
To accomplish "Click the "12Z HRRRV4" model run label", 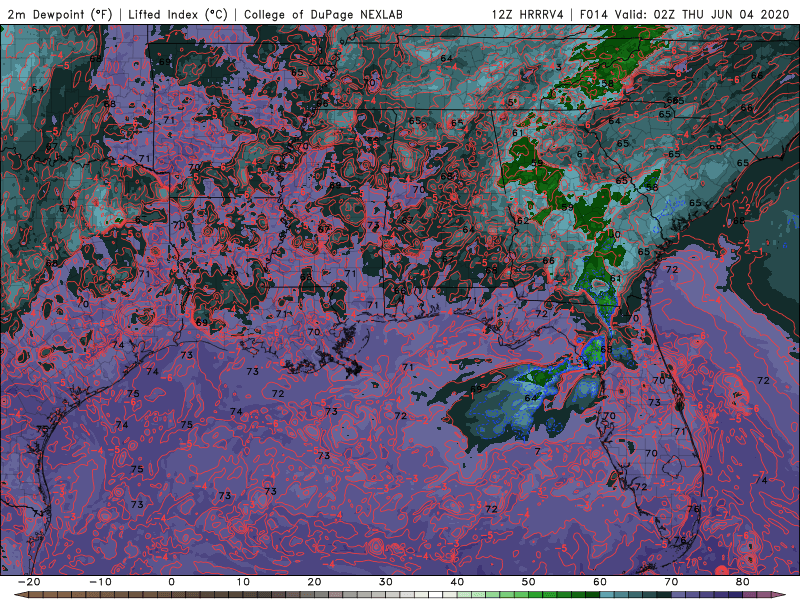I will click(x=528, y=15).
